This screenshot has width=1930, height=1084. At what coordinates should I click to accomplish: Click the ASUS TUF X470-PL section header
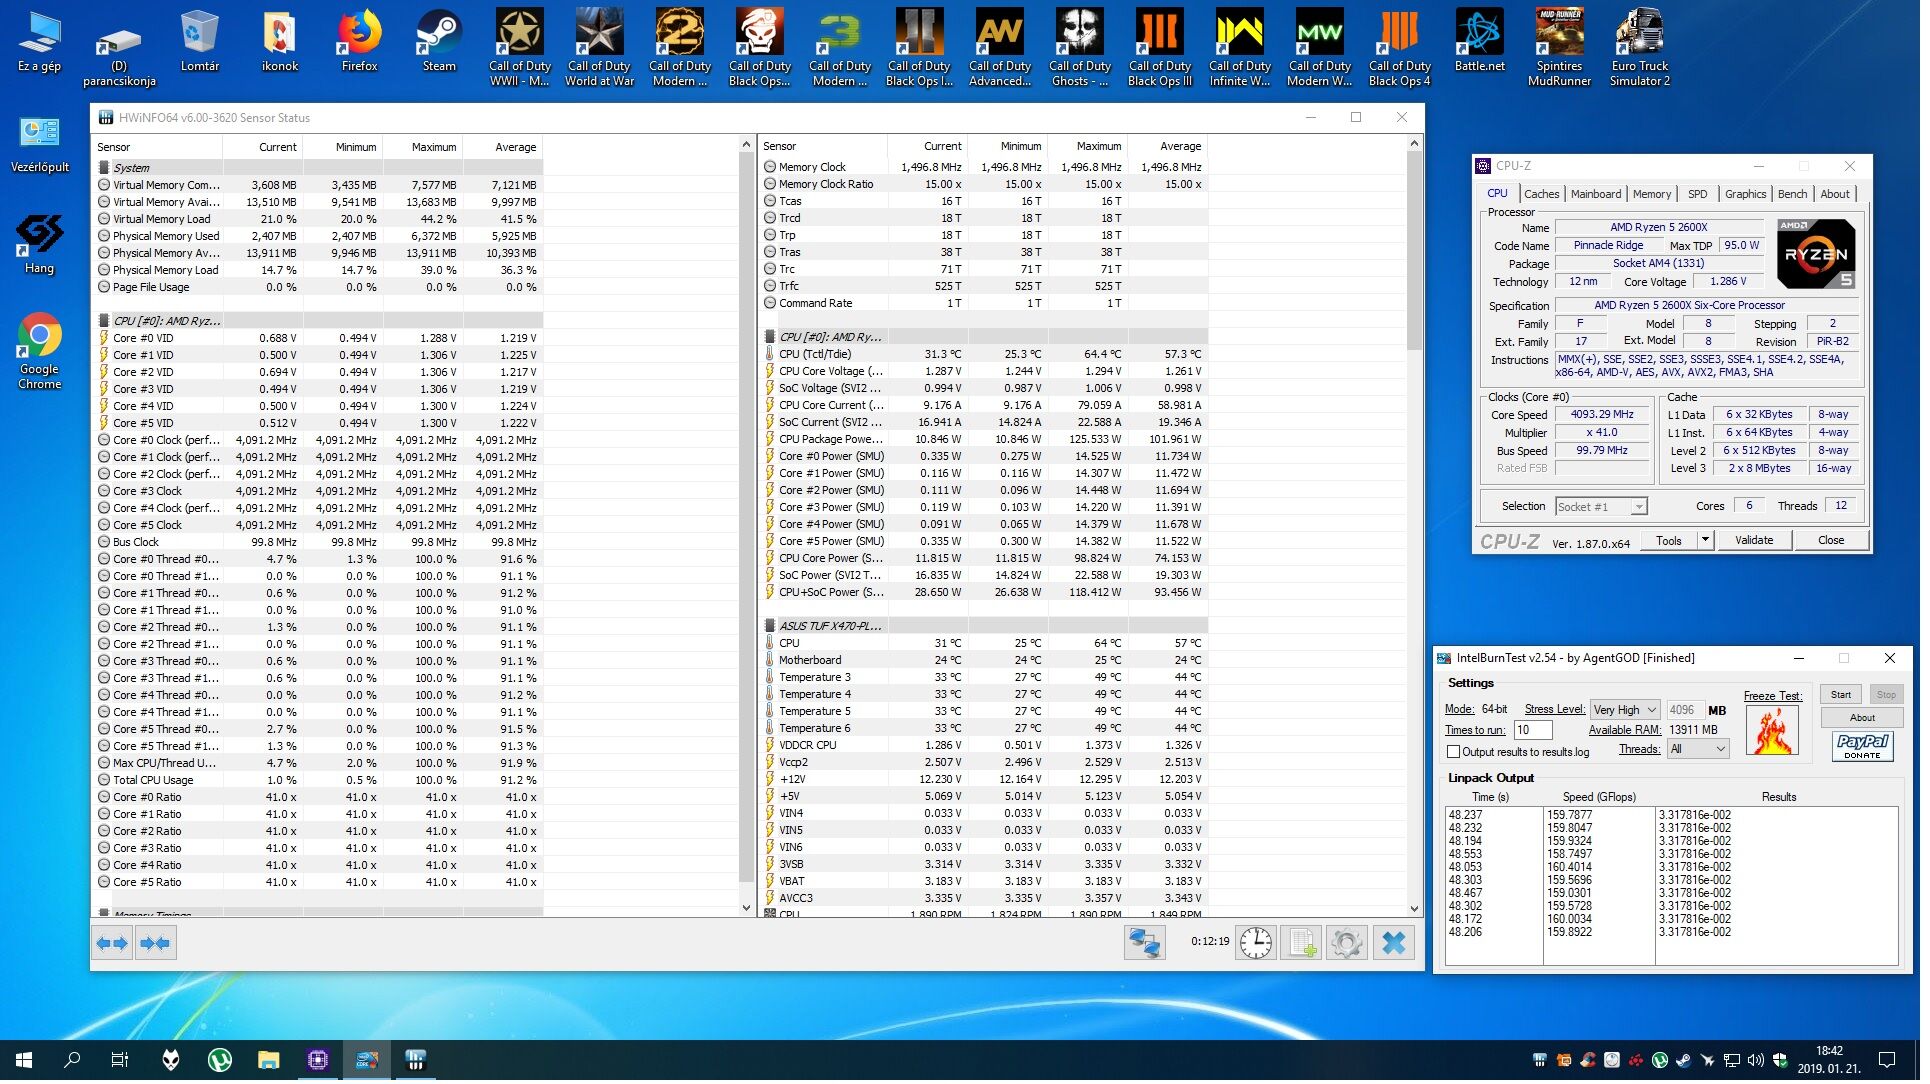click(988, 629)
